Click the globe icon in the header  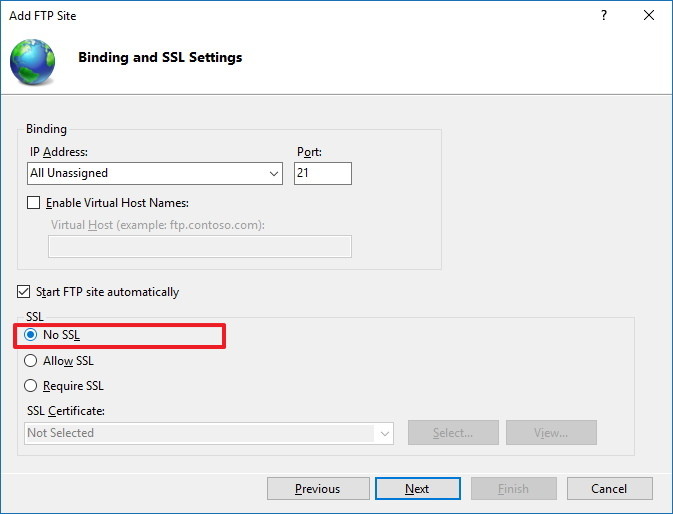coord(33,61)
